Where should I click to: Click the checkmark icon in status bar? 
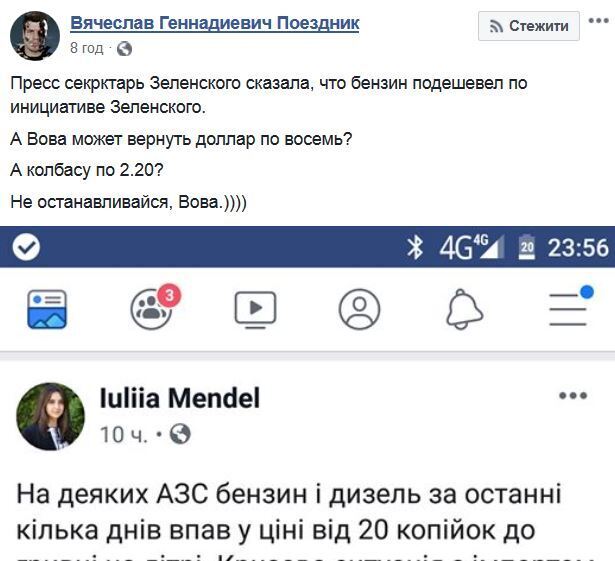[26, 247]
